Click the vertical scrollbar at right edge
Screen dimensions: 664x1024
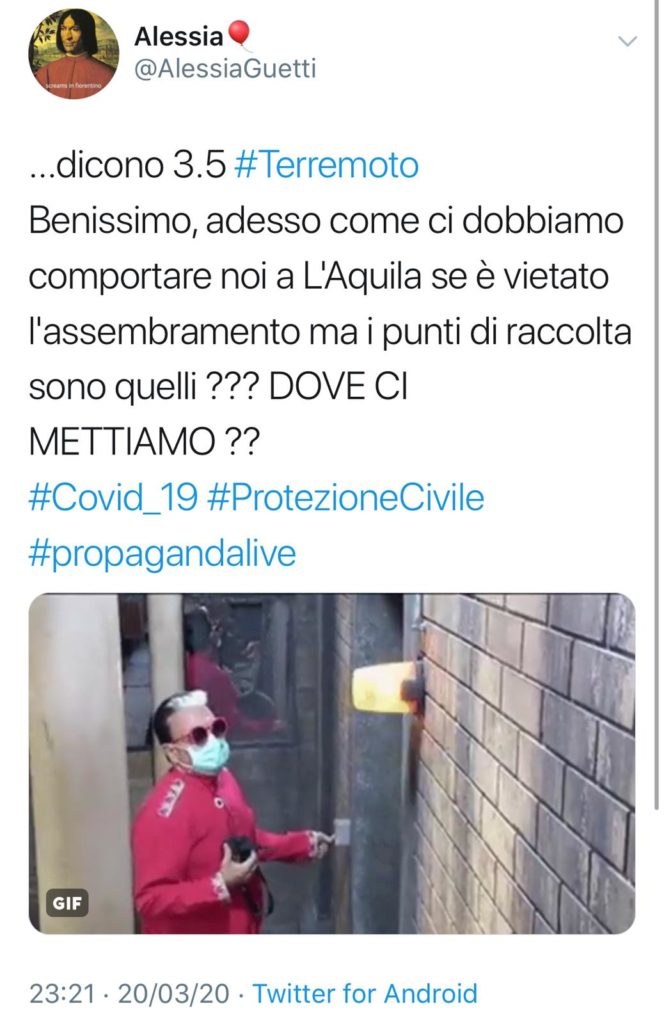[656, 405]
